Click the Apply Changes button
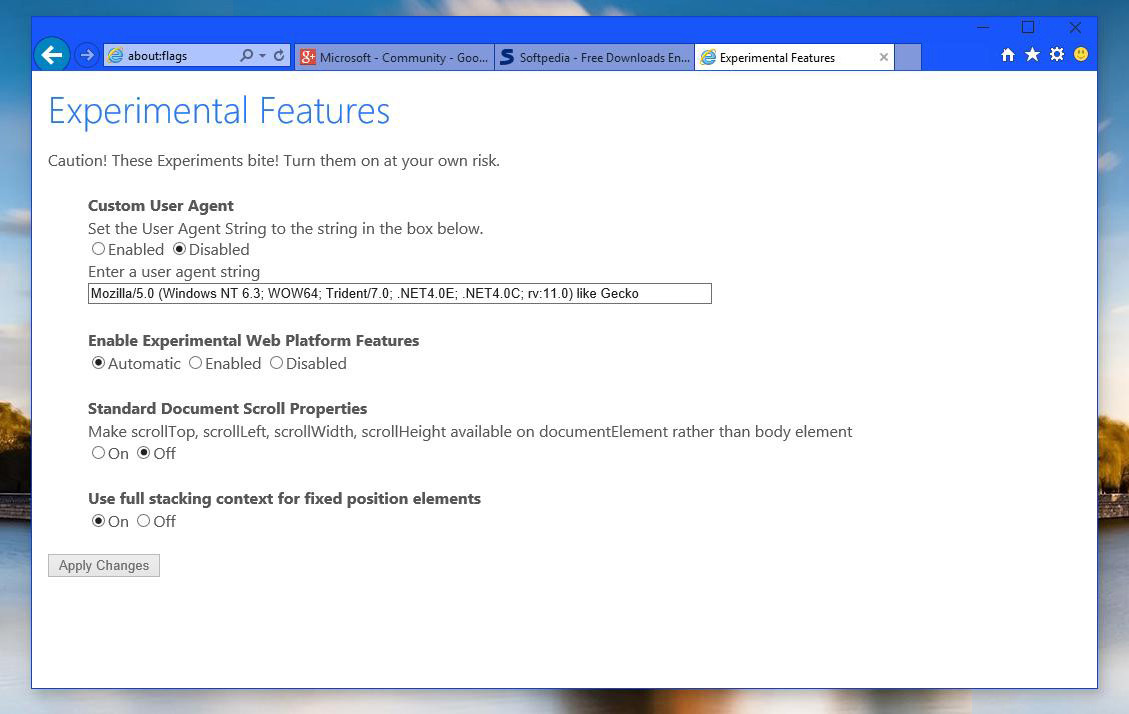Screen dimensions: 1129x714 104,565
